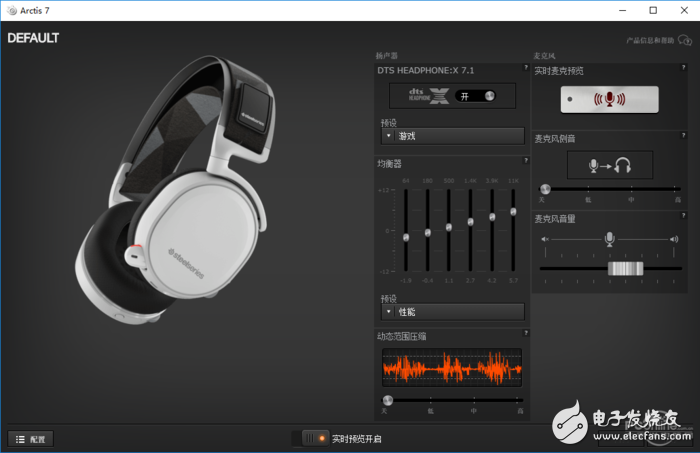Click the 动态范围压缩 heading text
This screenshot has width=700, height=453.
point(402,337)
